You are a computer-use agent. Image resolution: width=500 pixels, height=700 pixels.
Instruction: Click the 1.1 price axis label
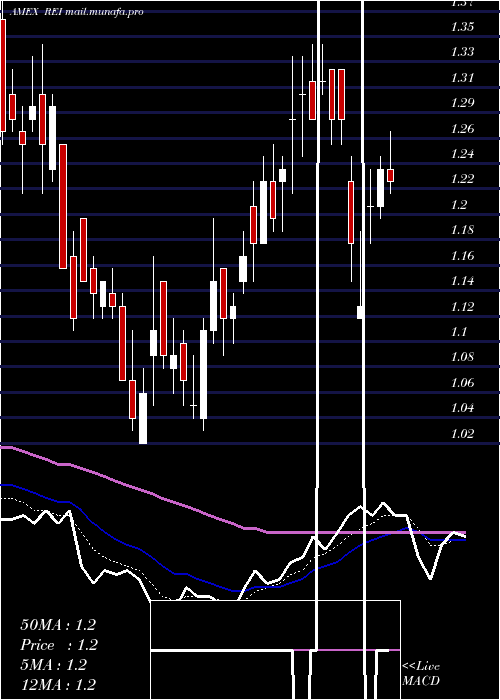point(459,332)
